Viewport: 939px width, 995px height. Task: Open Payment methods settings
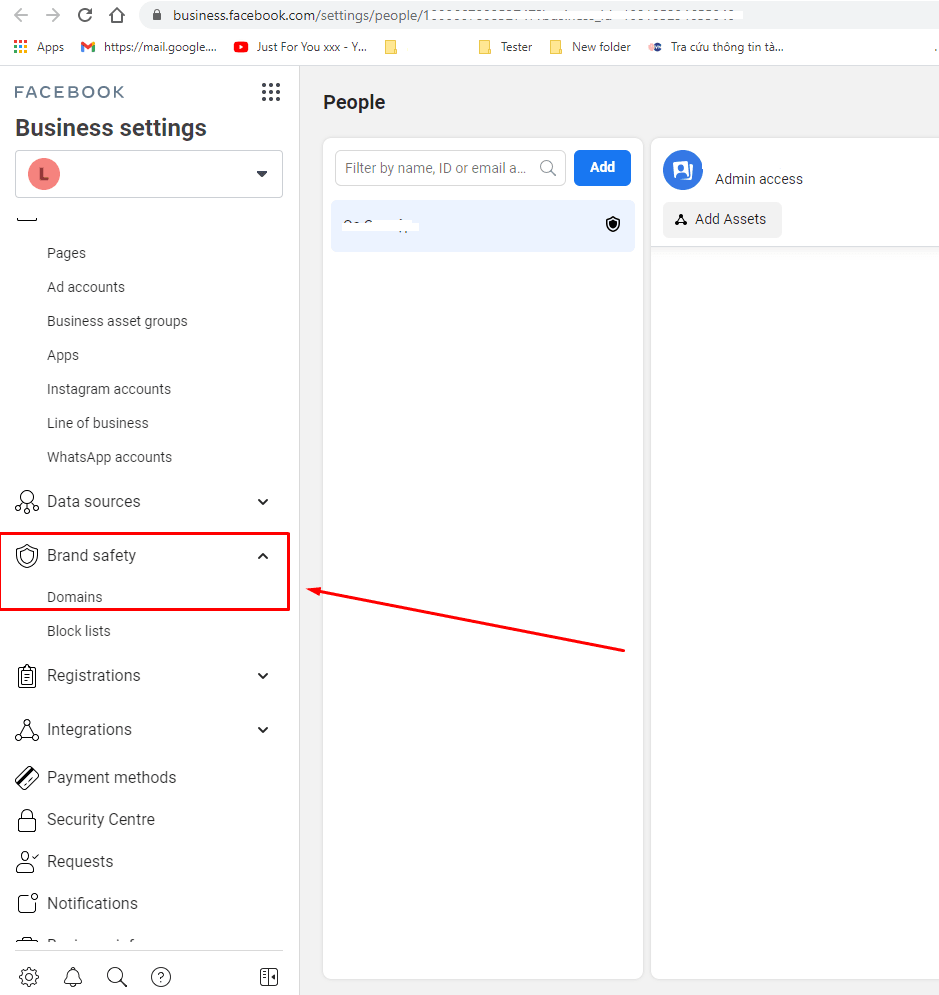click(112, 777)
